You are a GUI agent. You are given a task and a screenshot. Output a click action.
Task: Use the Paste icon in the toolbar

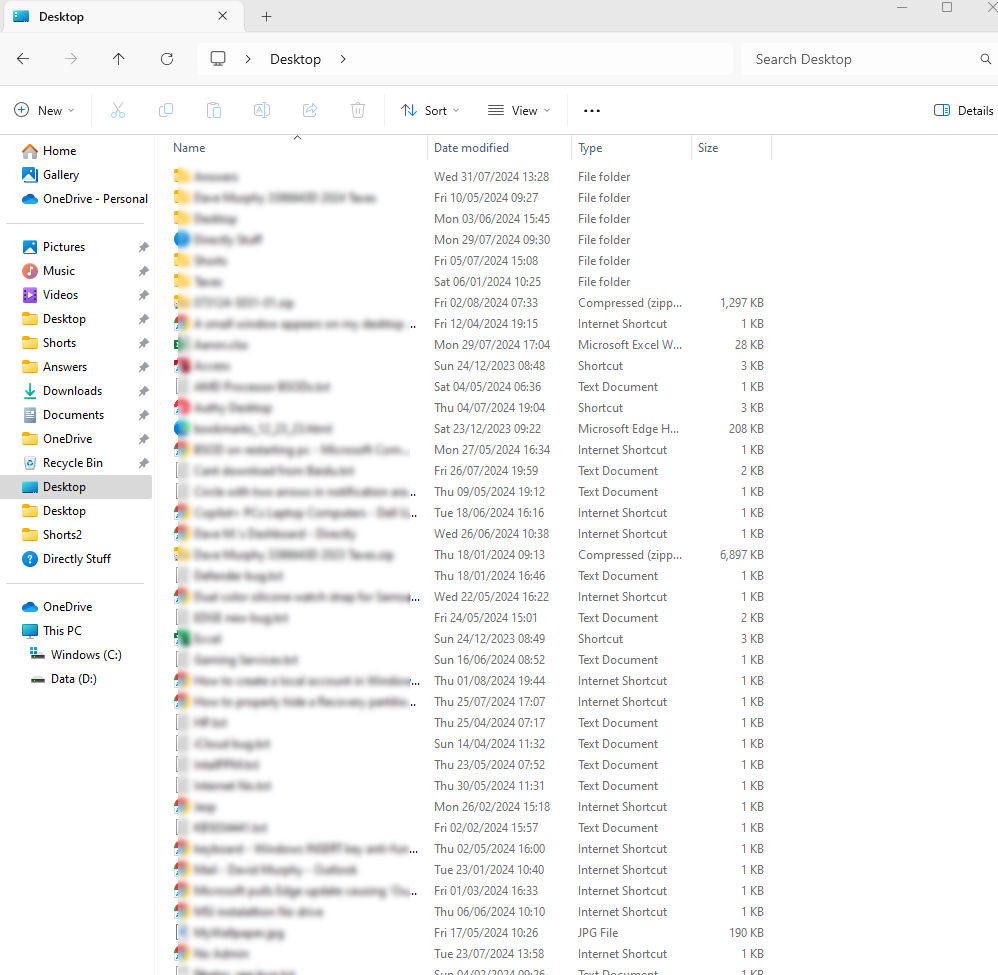[214, 110]
